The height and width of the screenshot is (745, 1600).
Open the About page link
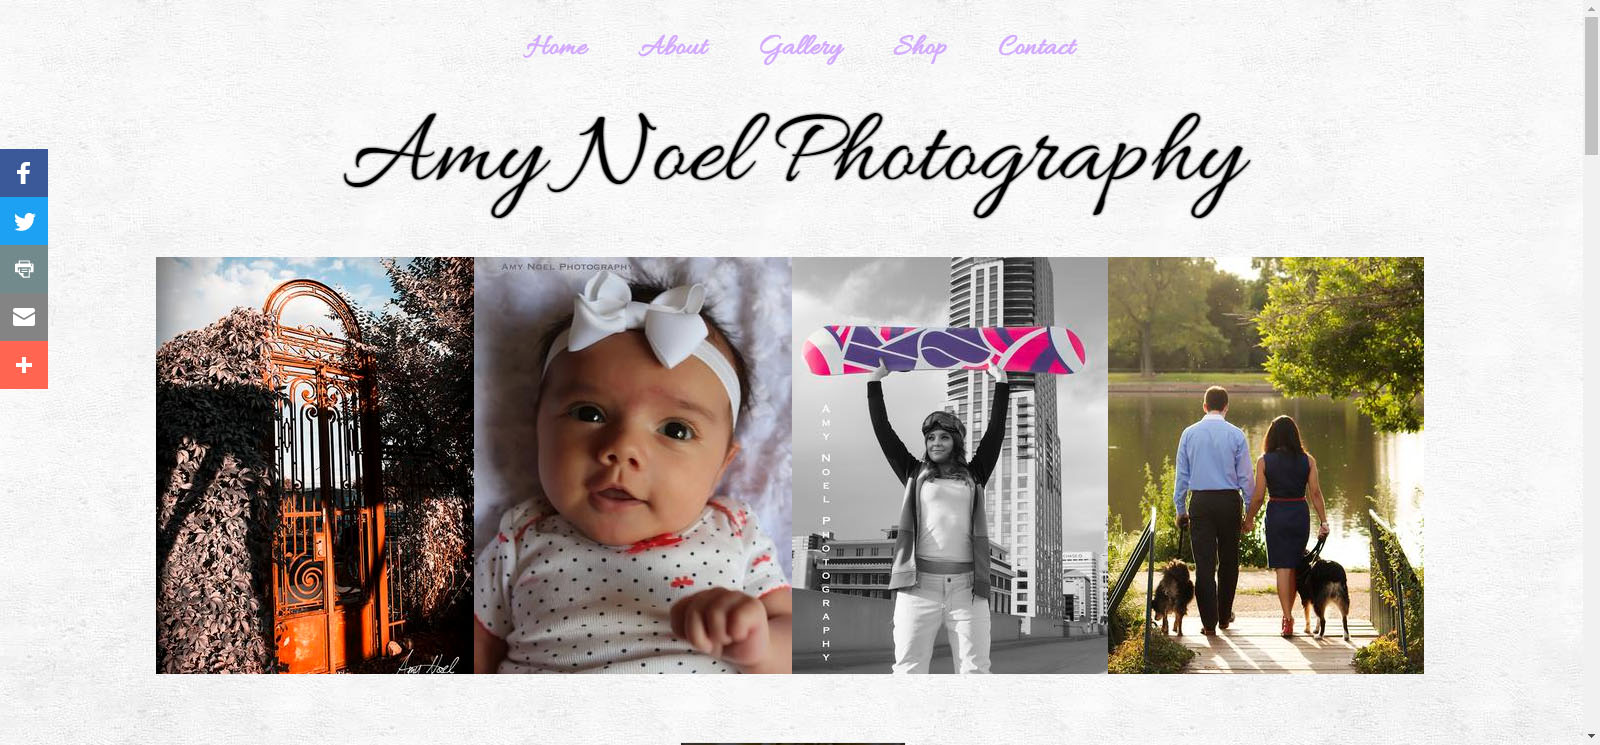[674, 47]
